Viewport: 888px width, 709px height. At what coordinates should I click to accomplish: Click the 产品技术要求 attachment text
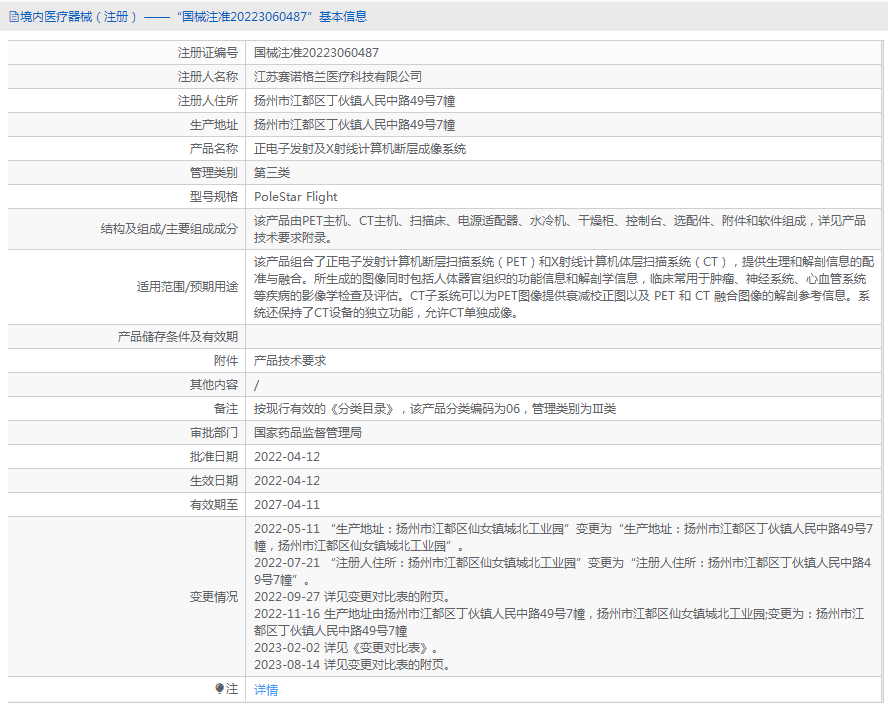290,361
